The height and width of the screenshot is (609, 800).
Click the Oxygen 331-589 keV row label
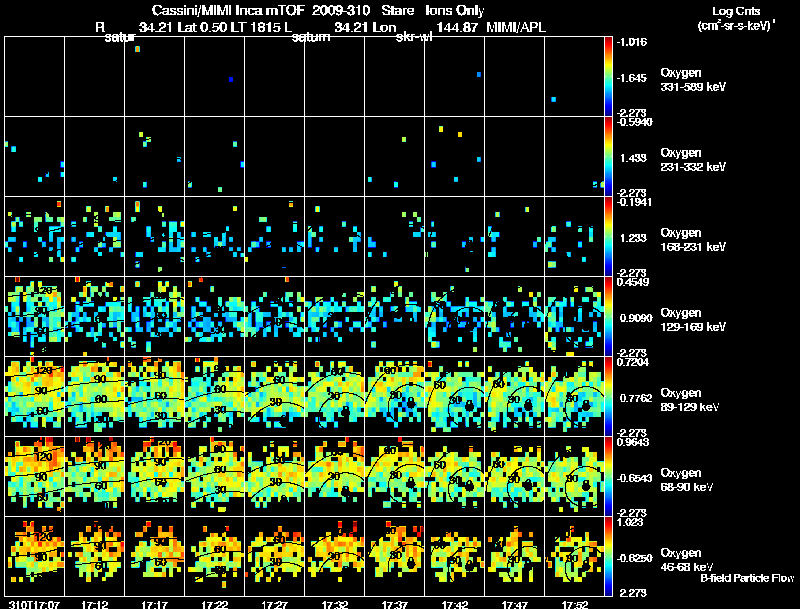point(693,80)
